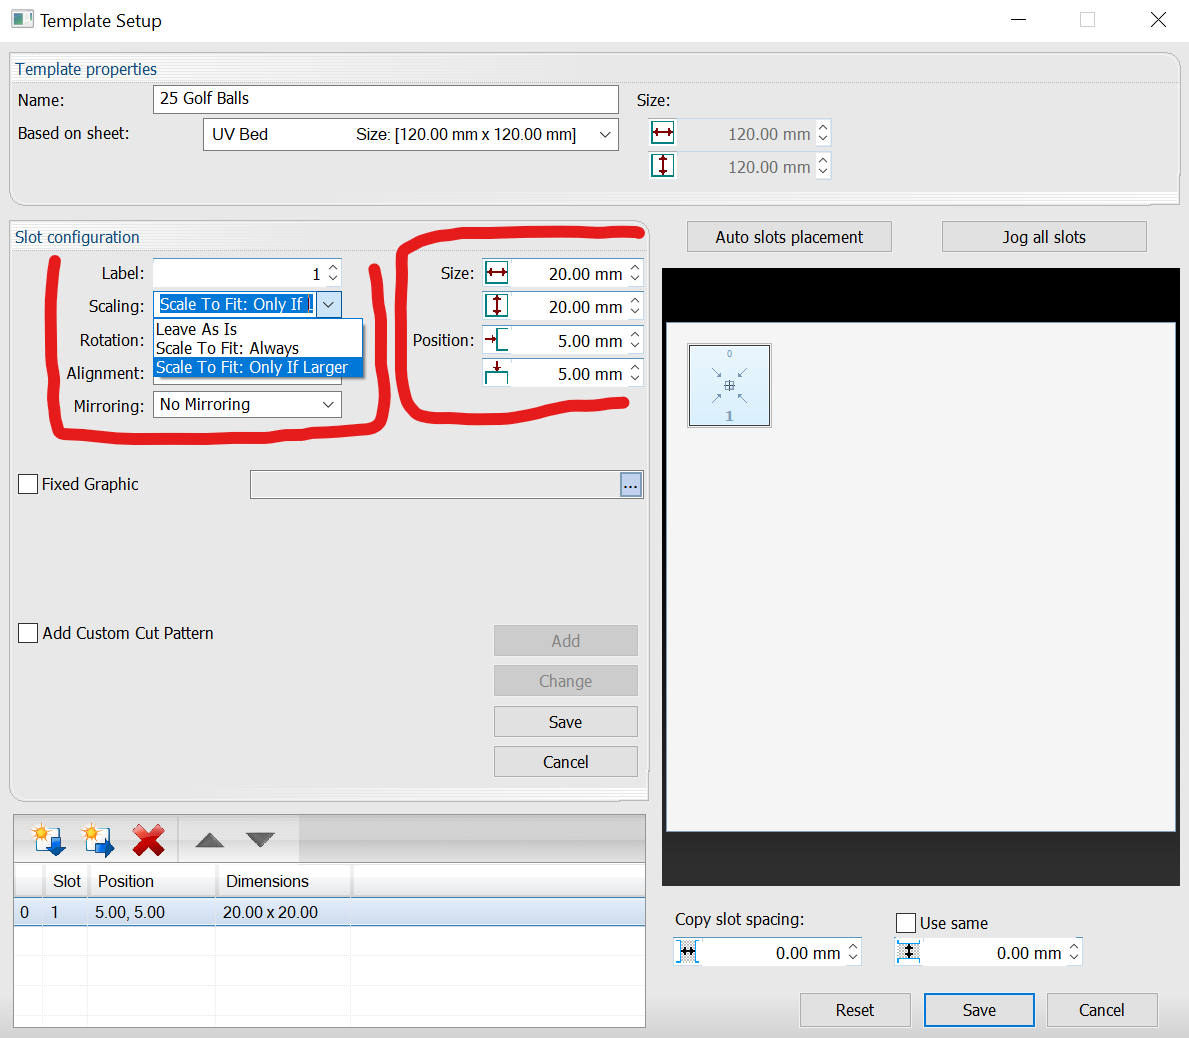This screenshot has height=1038, width=1189.
Task: Click the slot height size icon
Action: 497,306
